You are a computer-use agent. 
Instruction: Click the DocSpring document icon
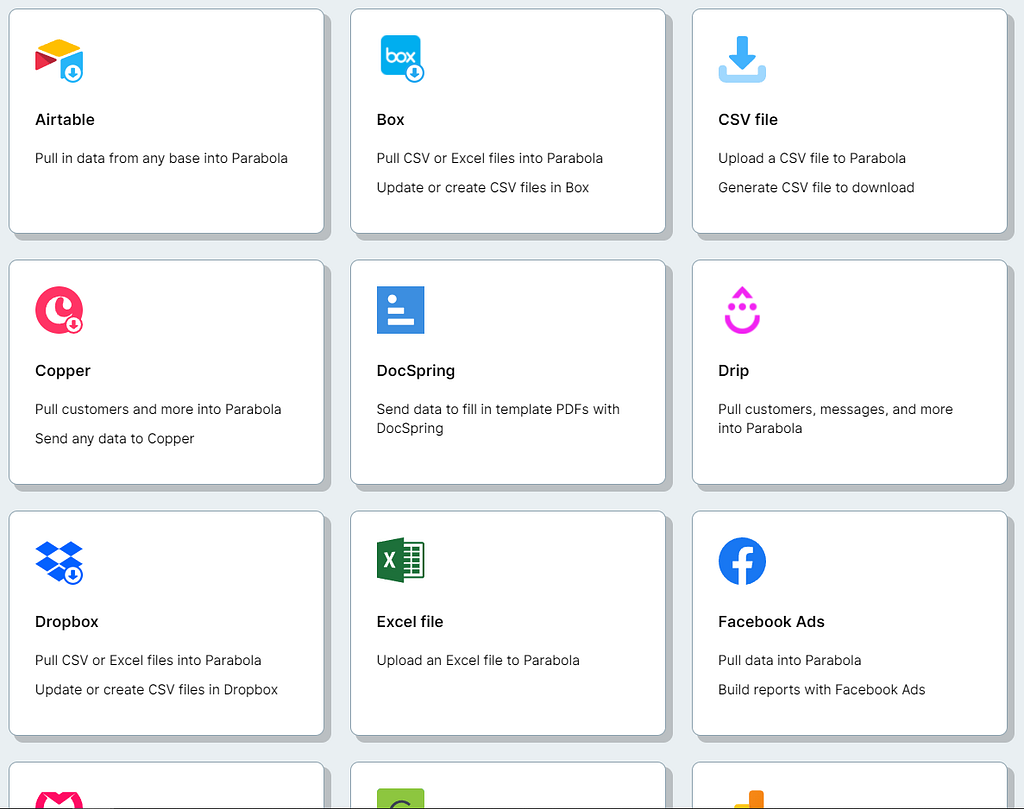pyautogui.click(x=400, y=310)
